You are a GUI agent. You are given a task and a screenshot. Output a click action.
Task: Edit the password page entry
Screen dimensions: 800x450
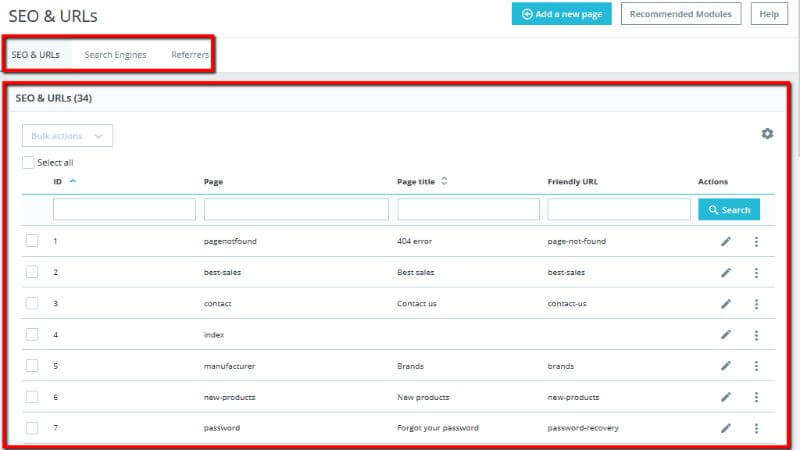click(726, 428)
